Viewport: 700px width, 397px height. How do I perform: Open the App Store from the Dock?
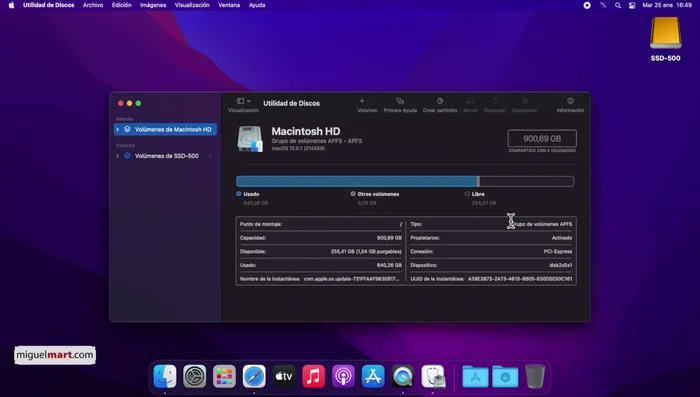tap(373, 376)
